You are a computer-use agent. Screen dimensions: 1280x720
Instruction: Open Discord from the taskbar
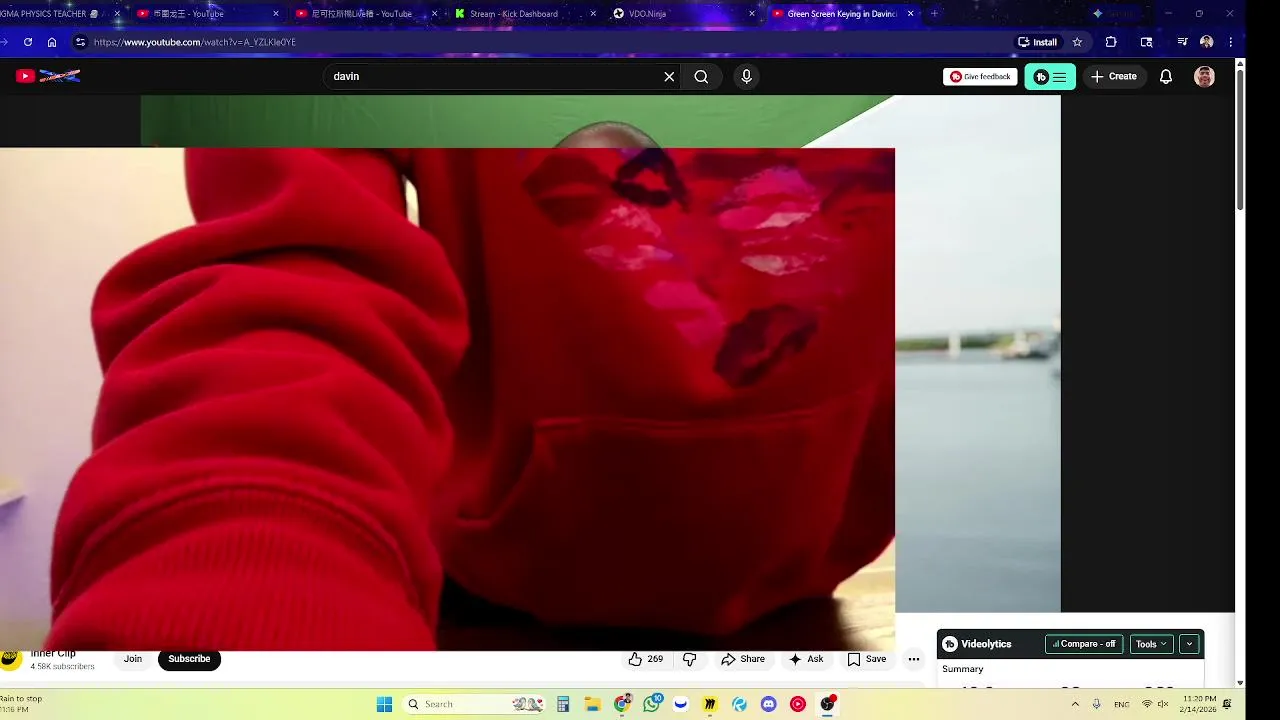pos(768,704)
